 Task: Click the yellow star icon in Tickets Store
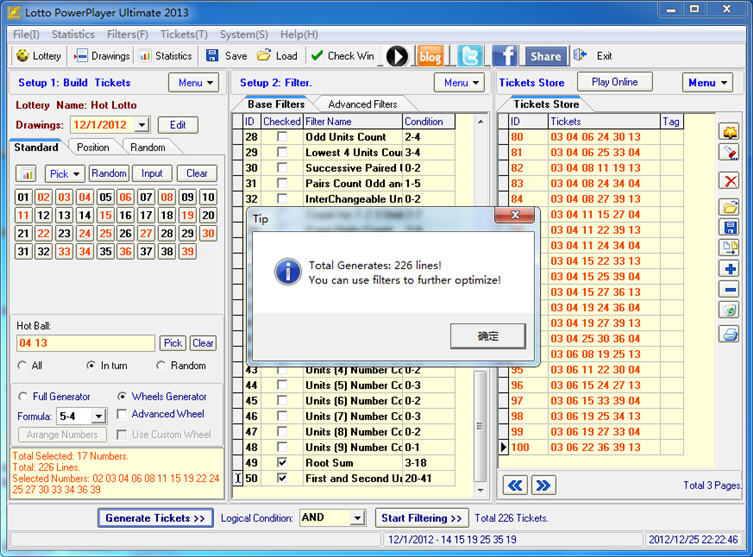729,131
